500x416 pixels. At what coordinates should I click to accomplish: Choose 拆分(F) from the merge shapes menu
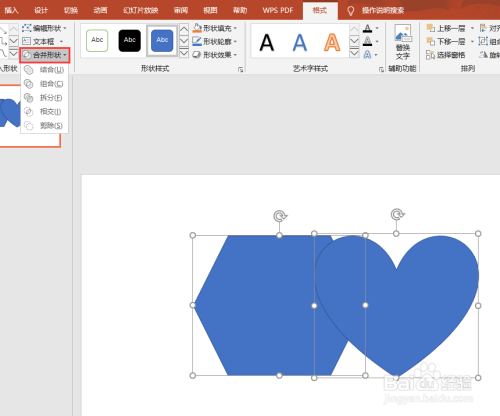coord(44,98)
